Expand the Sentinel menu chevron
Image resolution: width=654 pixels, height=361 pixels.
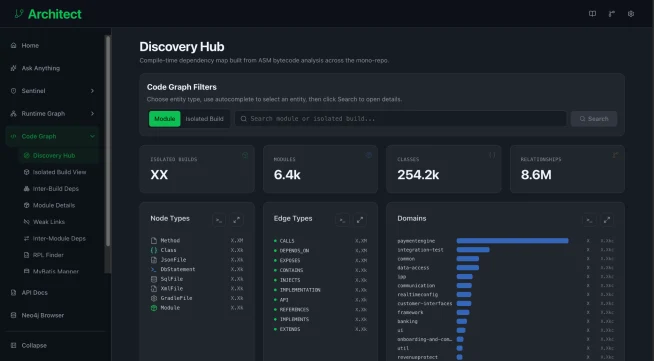(x=92, y=91)
